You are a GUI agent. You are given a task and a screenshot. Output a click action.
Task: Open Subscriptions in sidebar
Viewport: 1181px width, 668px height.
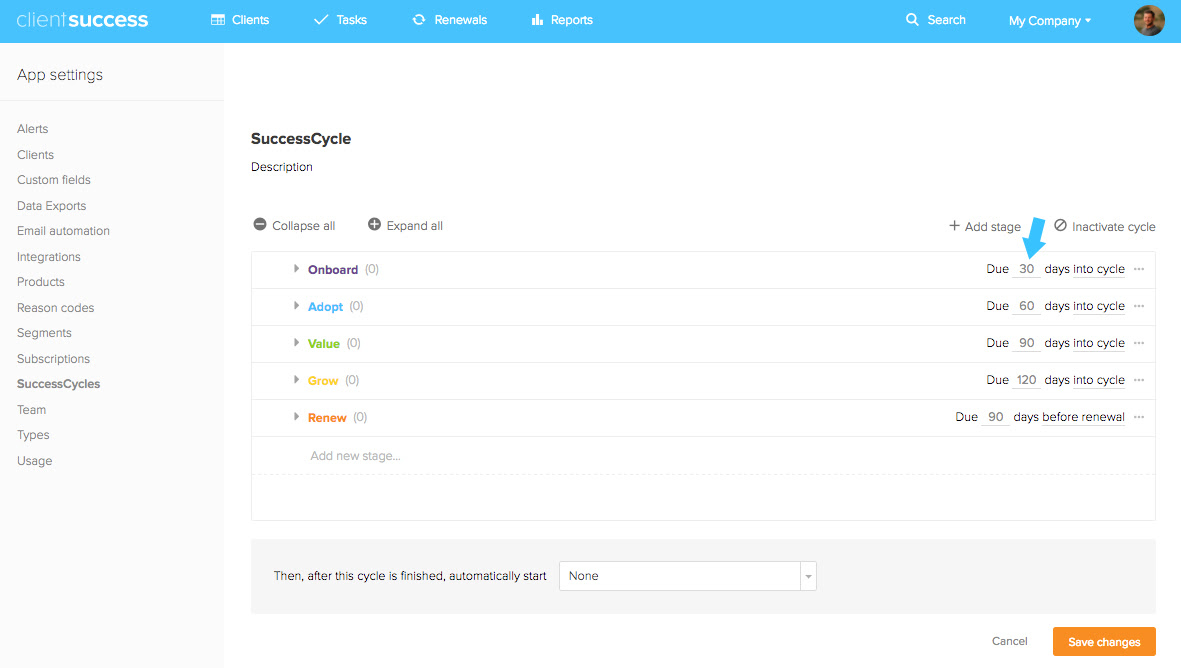click(x=53, y=358)
